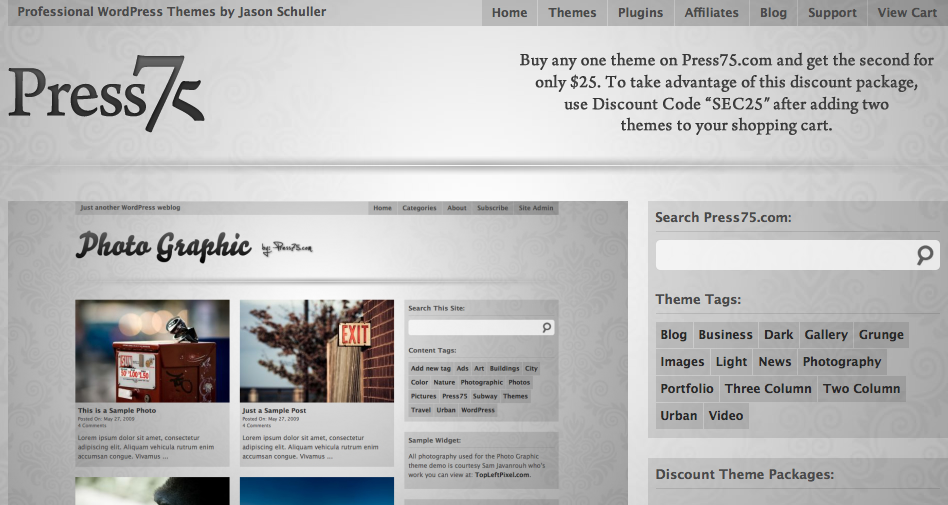Select the Video theme tag
Image resolution: width=948 pixels, height=505 pixels.
726,415
